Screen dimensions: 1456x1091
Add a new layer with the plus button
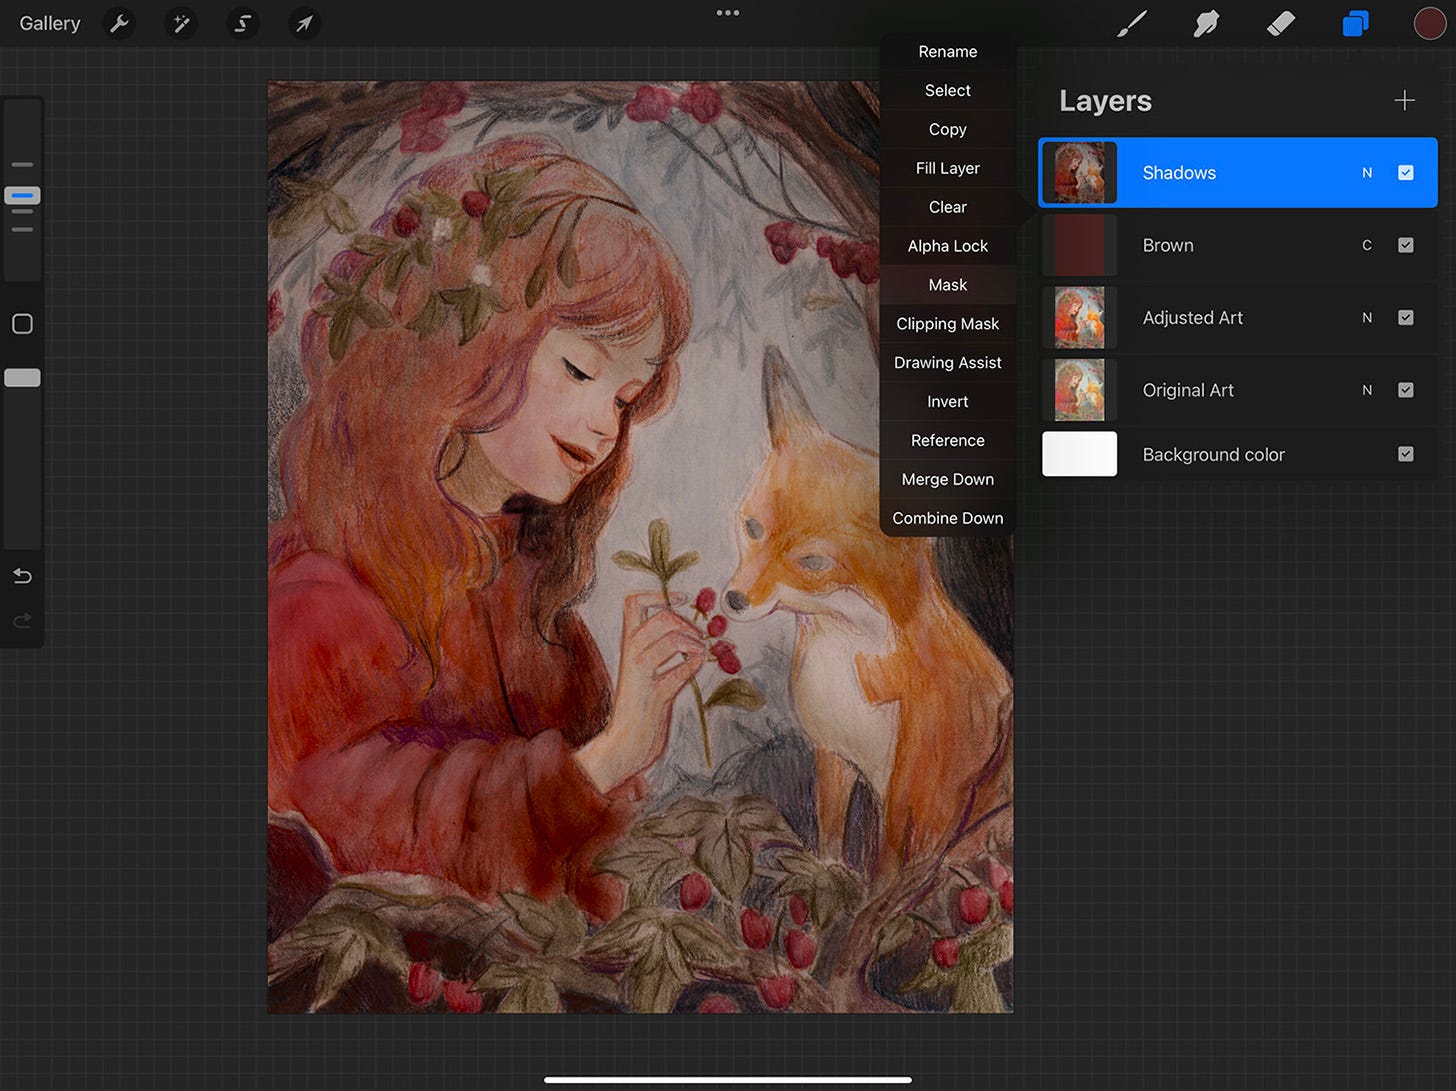point(1404,100)
